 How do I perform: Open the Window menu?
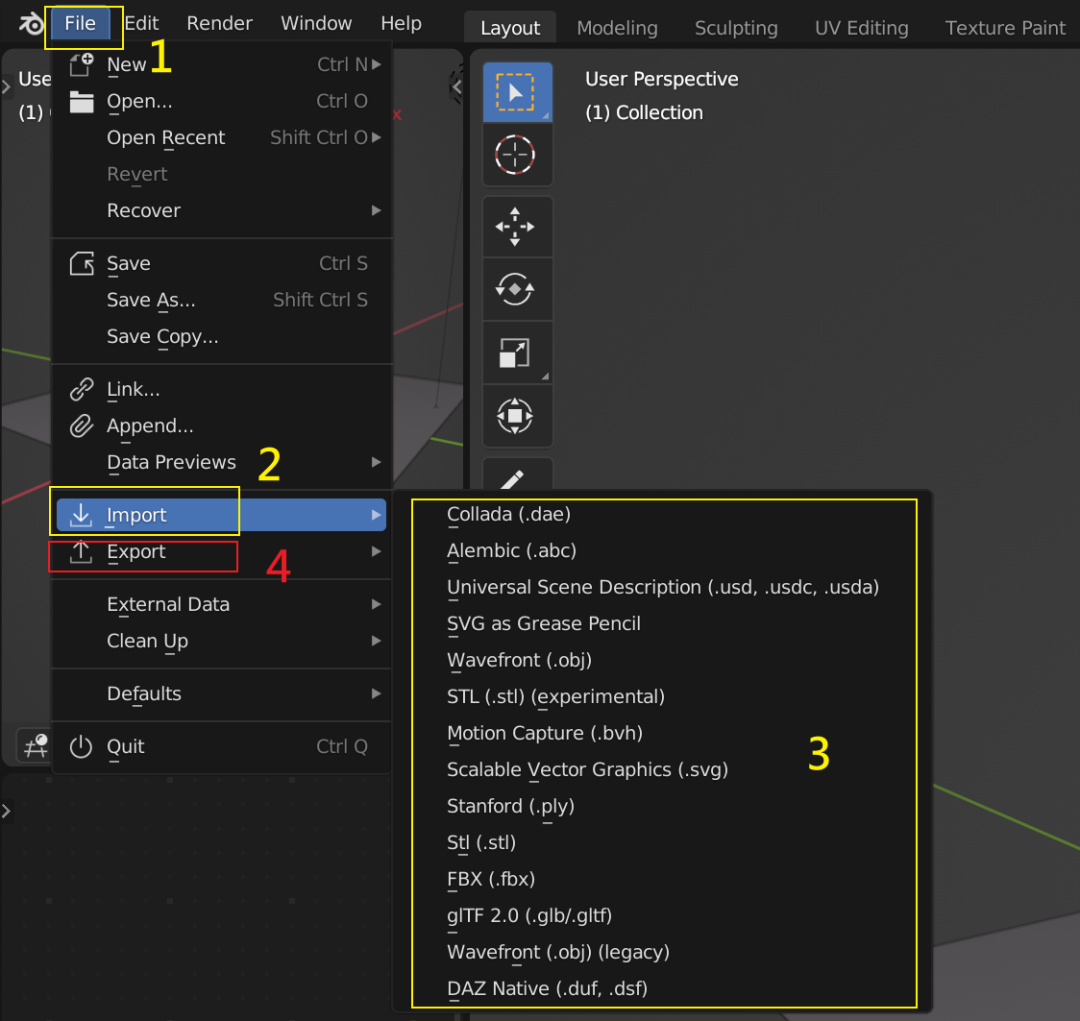(x=316, y=23)
